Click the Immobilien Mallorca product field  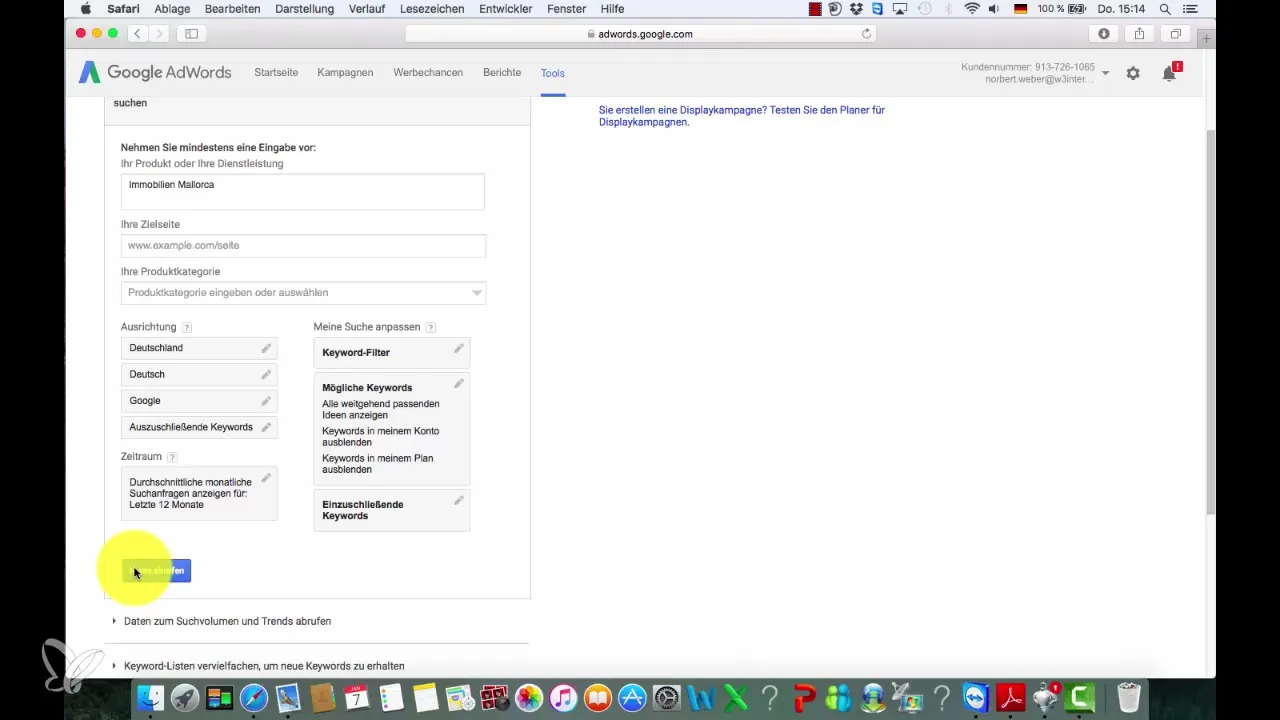point(303,191)
